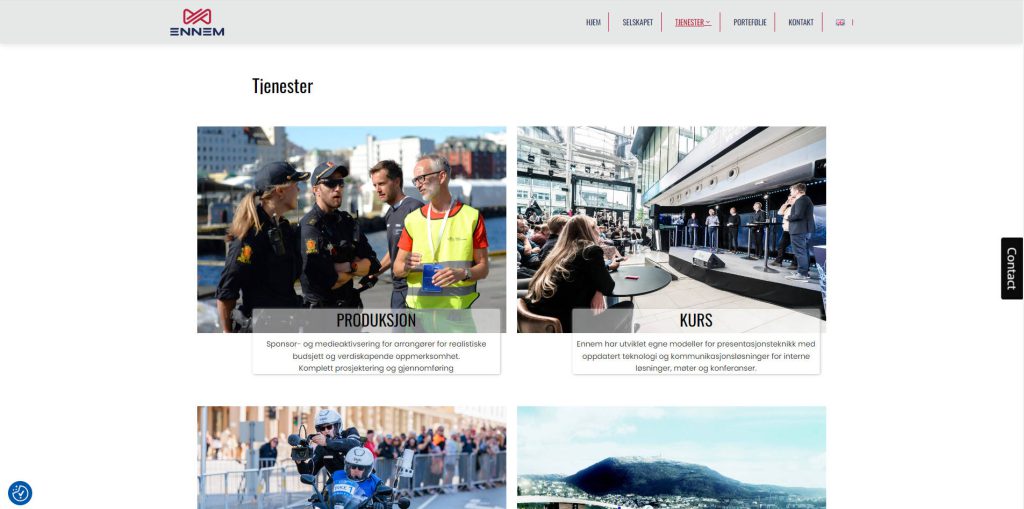Open the Selskapet menu item
This screenshot has height=509, width=1024.
tap(637, 22)
